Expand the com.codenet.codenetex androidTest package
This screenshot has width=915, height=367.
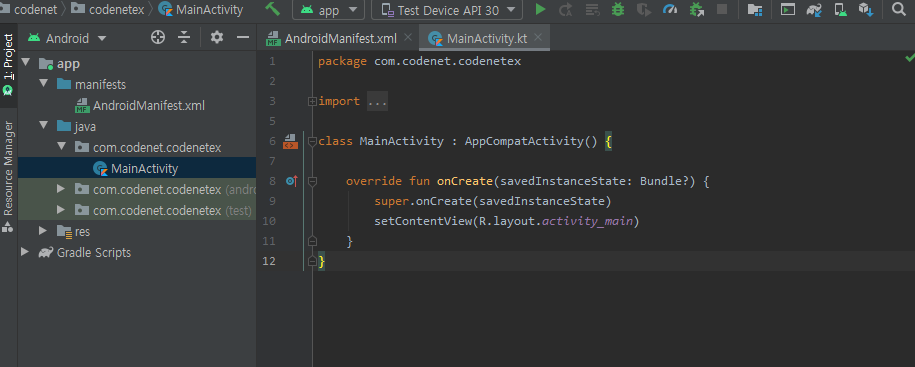tap(61, 188)
